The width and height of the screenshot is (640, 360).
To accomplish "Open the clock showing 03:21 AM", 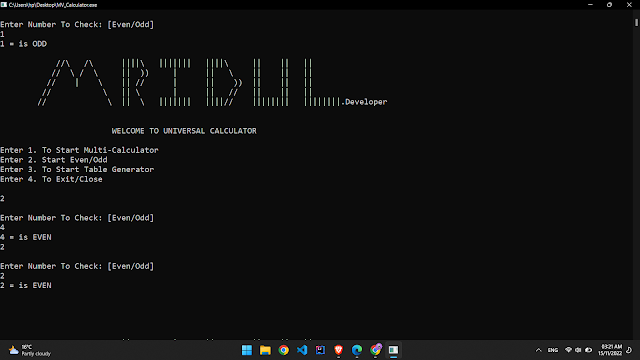I will click(610, 350).
